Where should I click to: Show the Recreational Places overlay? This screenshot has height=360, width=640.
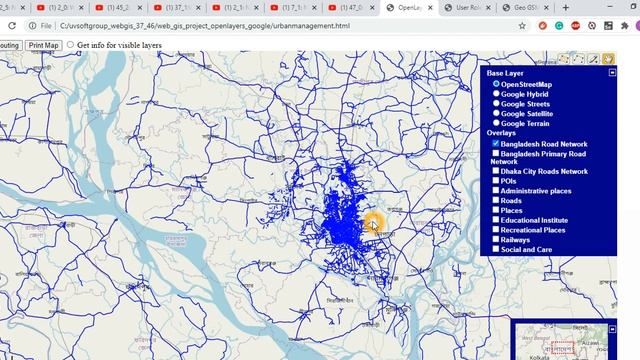496,229
